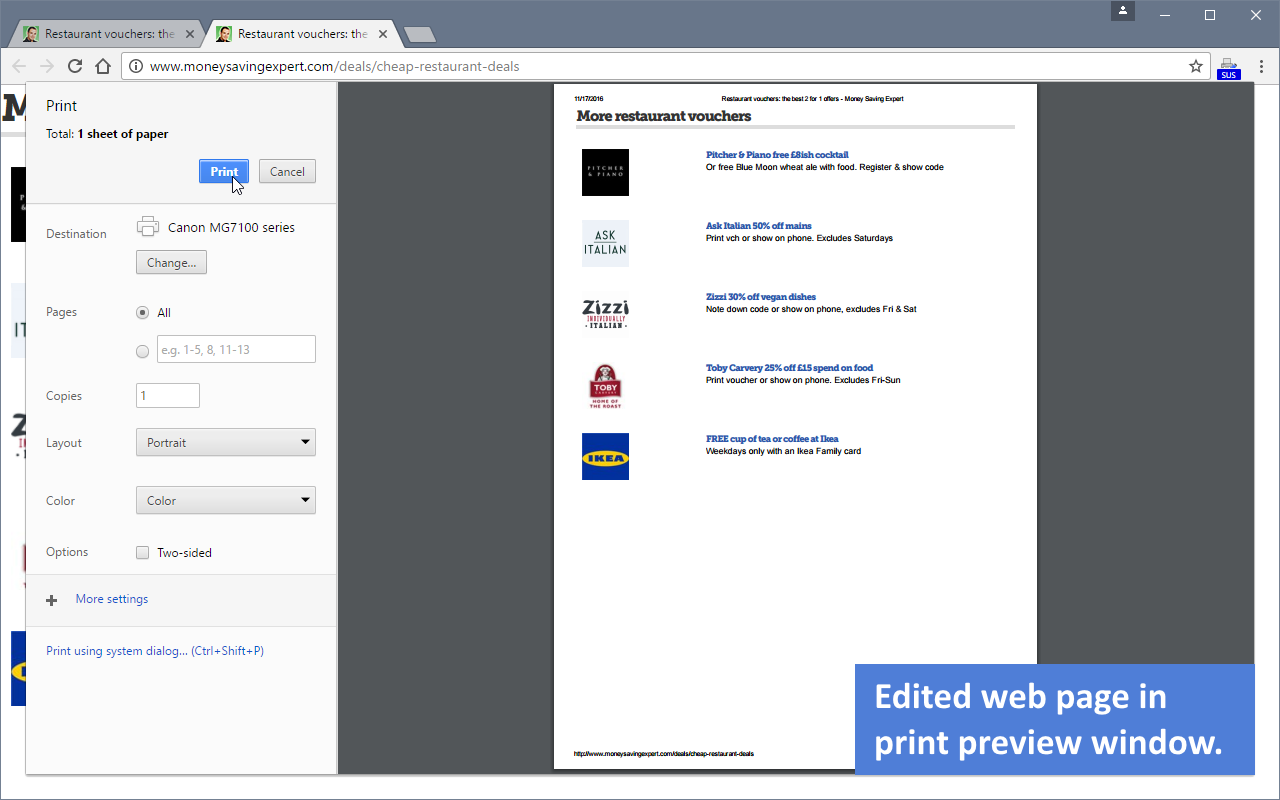Screen dimensions: 1280x800
Task: Enable the Two-sided checkbox
Action: pyautogui.click(x=142, y=553)
